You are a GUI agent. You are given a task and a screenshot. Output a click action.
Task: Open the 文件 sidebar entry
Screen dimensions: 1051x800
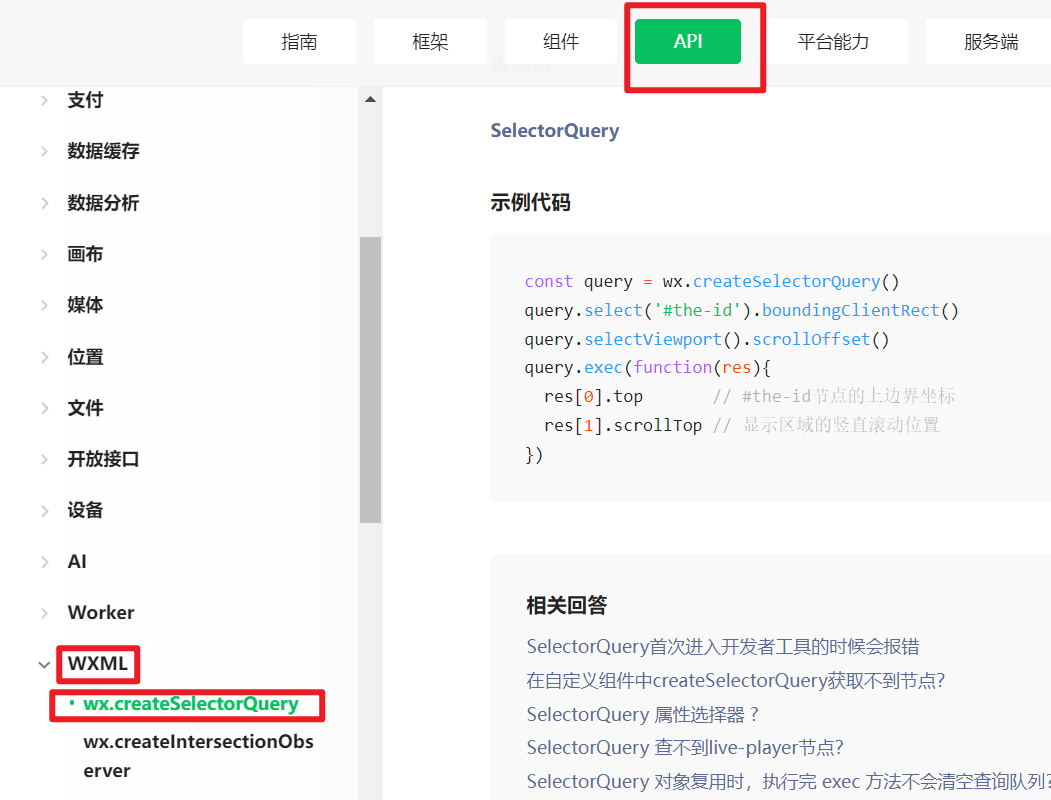click(x=85, y=408)
